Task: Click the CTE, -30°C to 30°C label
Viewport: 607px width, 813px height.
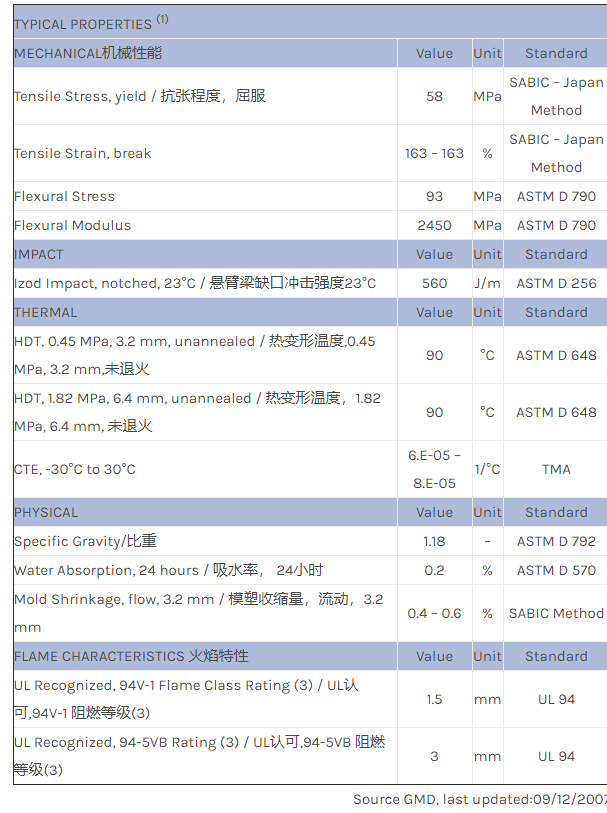Action: [75, 469]
